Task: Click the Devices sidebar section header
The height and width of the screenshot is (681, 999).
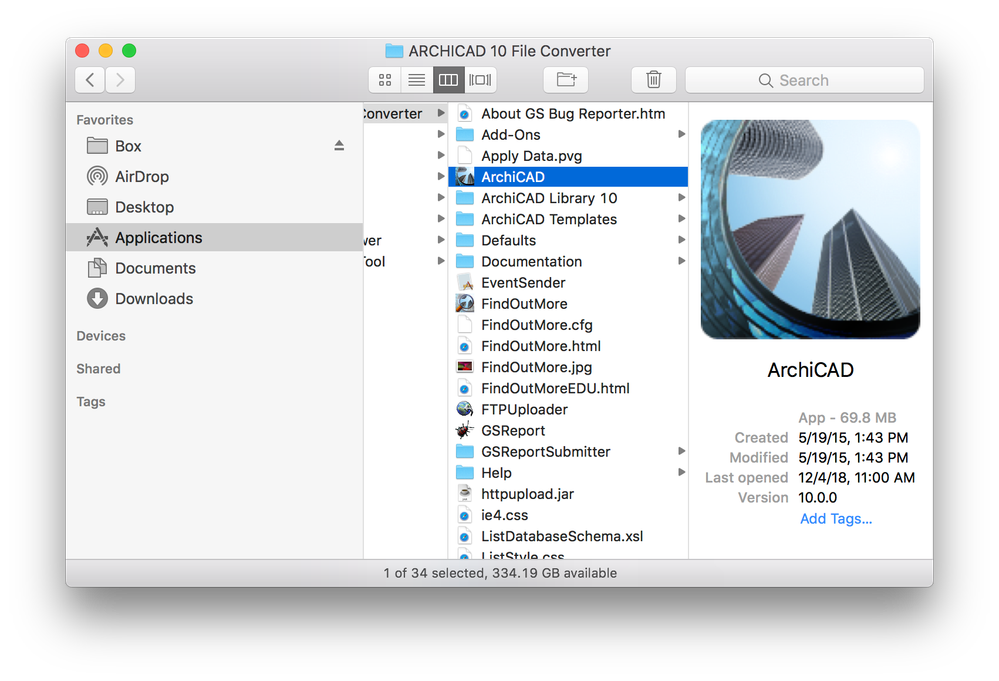Action: (x=101, y=336)
